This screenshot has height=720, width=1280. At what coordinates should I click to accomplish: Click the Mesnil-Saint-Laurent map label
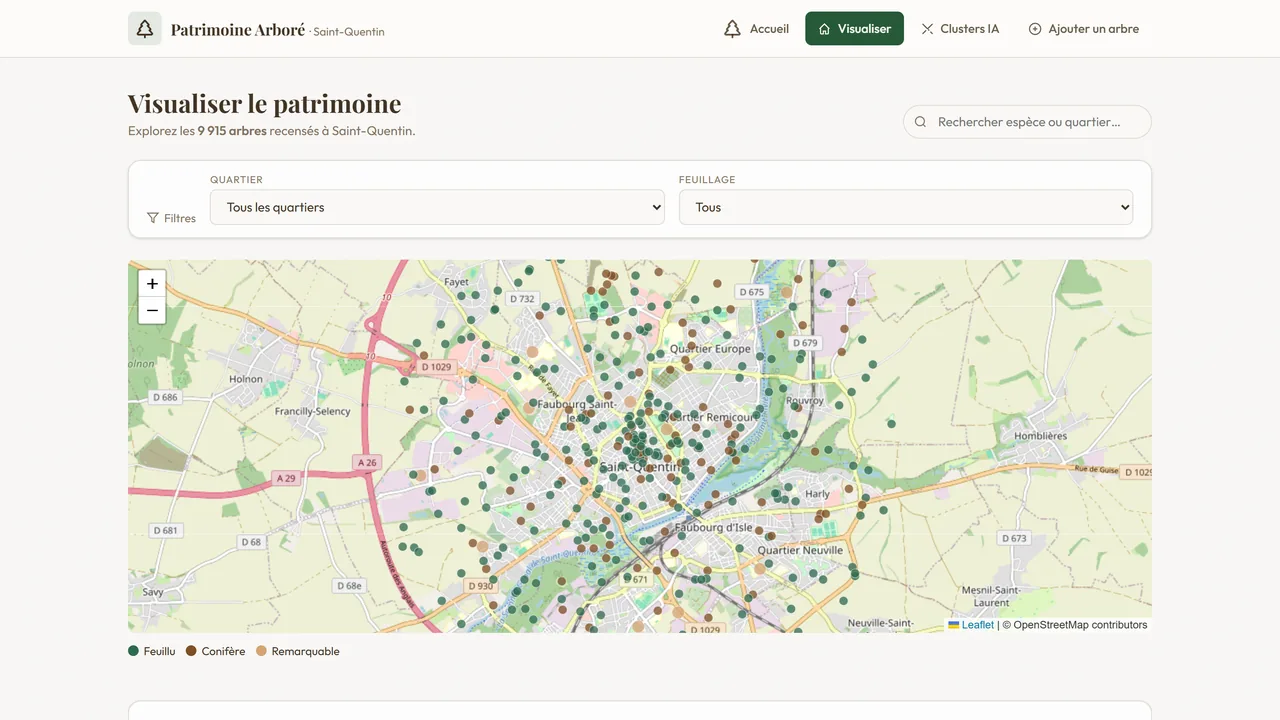[991, 596]
